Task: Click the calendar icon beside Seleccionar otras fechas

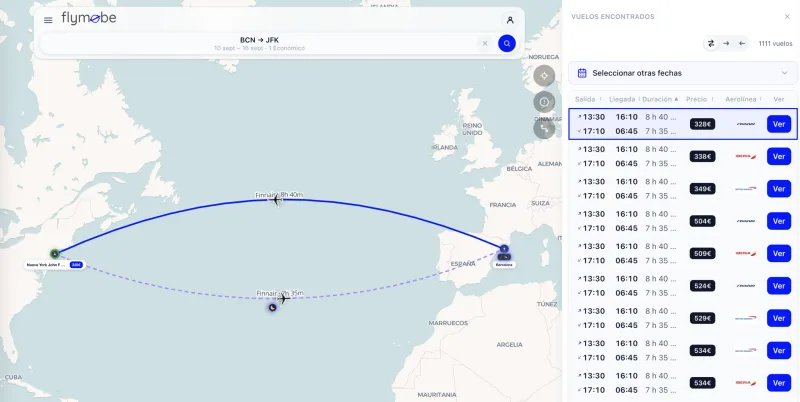Action: click(582, 73)
